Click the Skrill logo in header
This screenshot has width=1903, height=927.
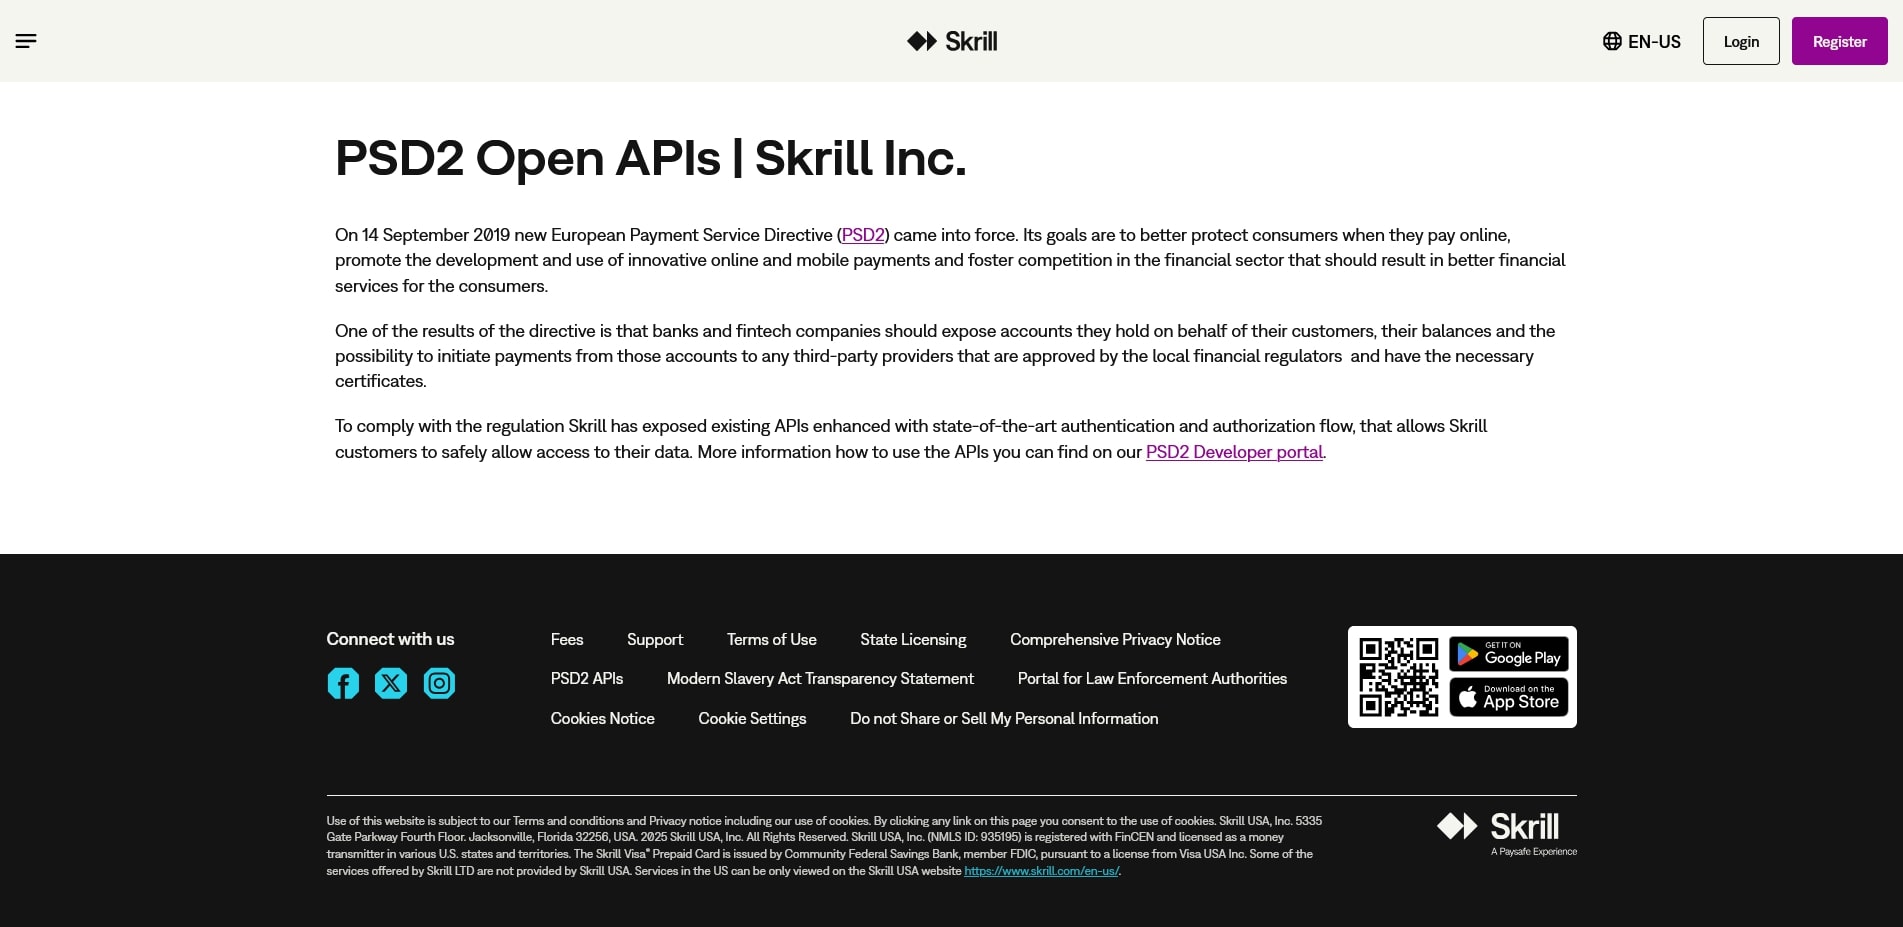(951, 41)
